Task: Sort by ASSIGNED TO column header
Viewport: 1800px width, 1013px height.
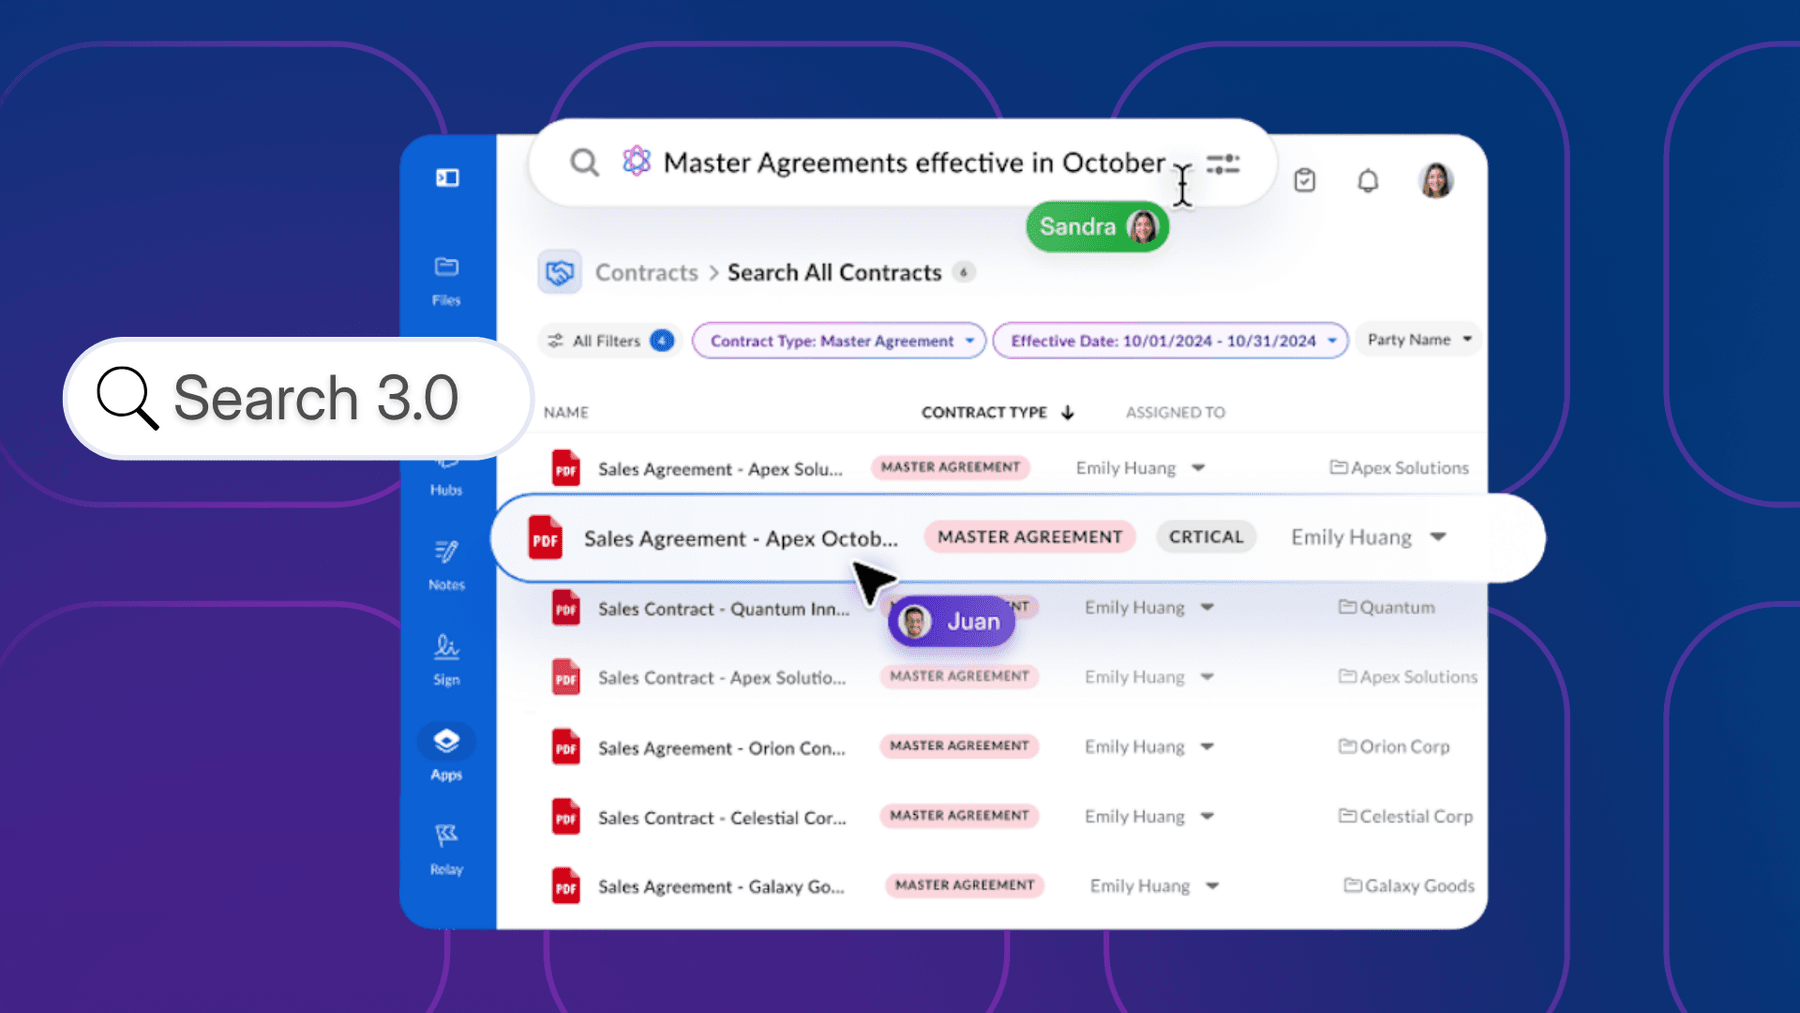Action: [x=1175, y=412]
